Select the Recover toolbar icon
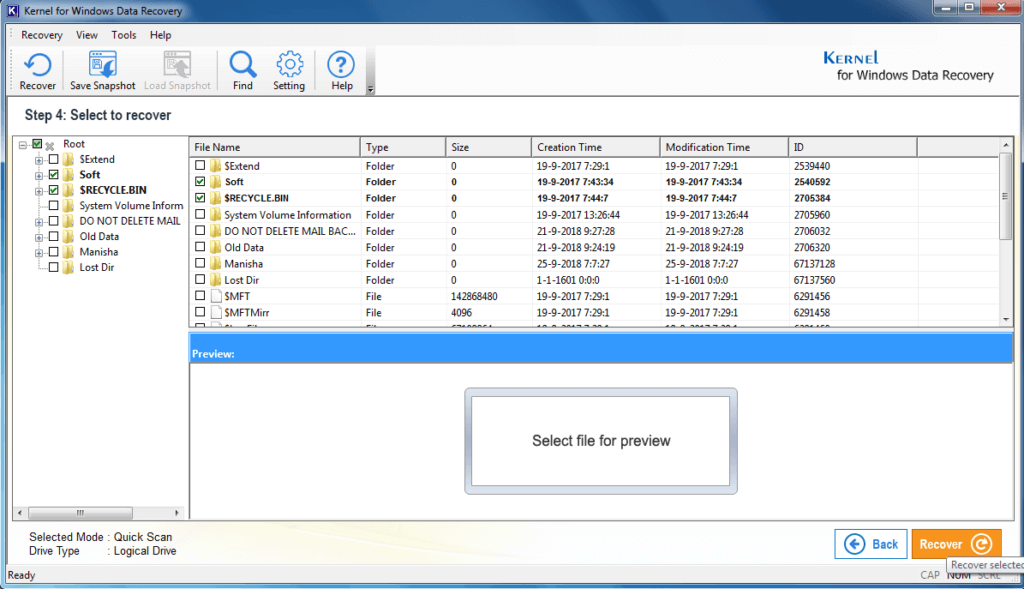Screen dimensions: 1024x589 pos(37,68)
